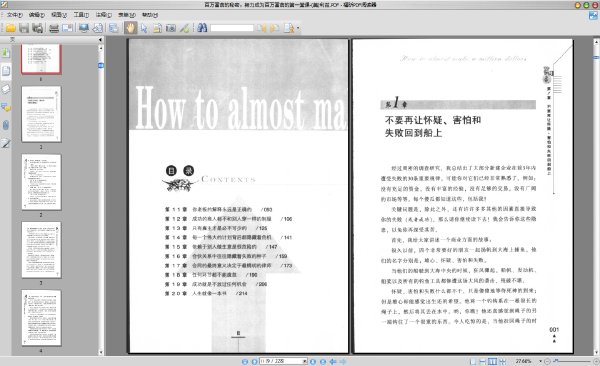Select the highlighted page thumbnail numbered 1
Viewport: 600px width, 366px height.
[x=41, y=59]
